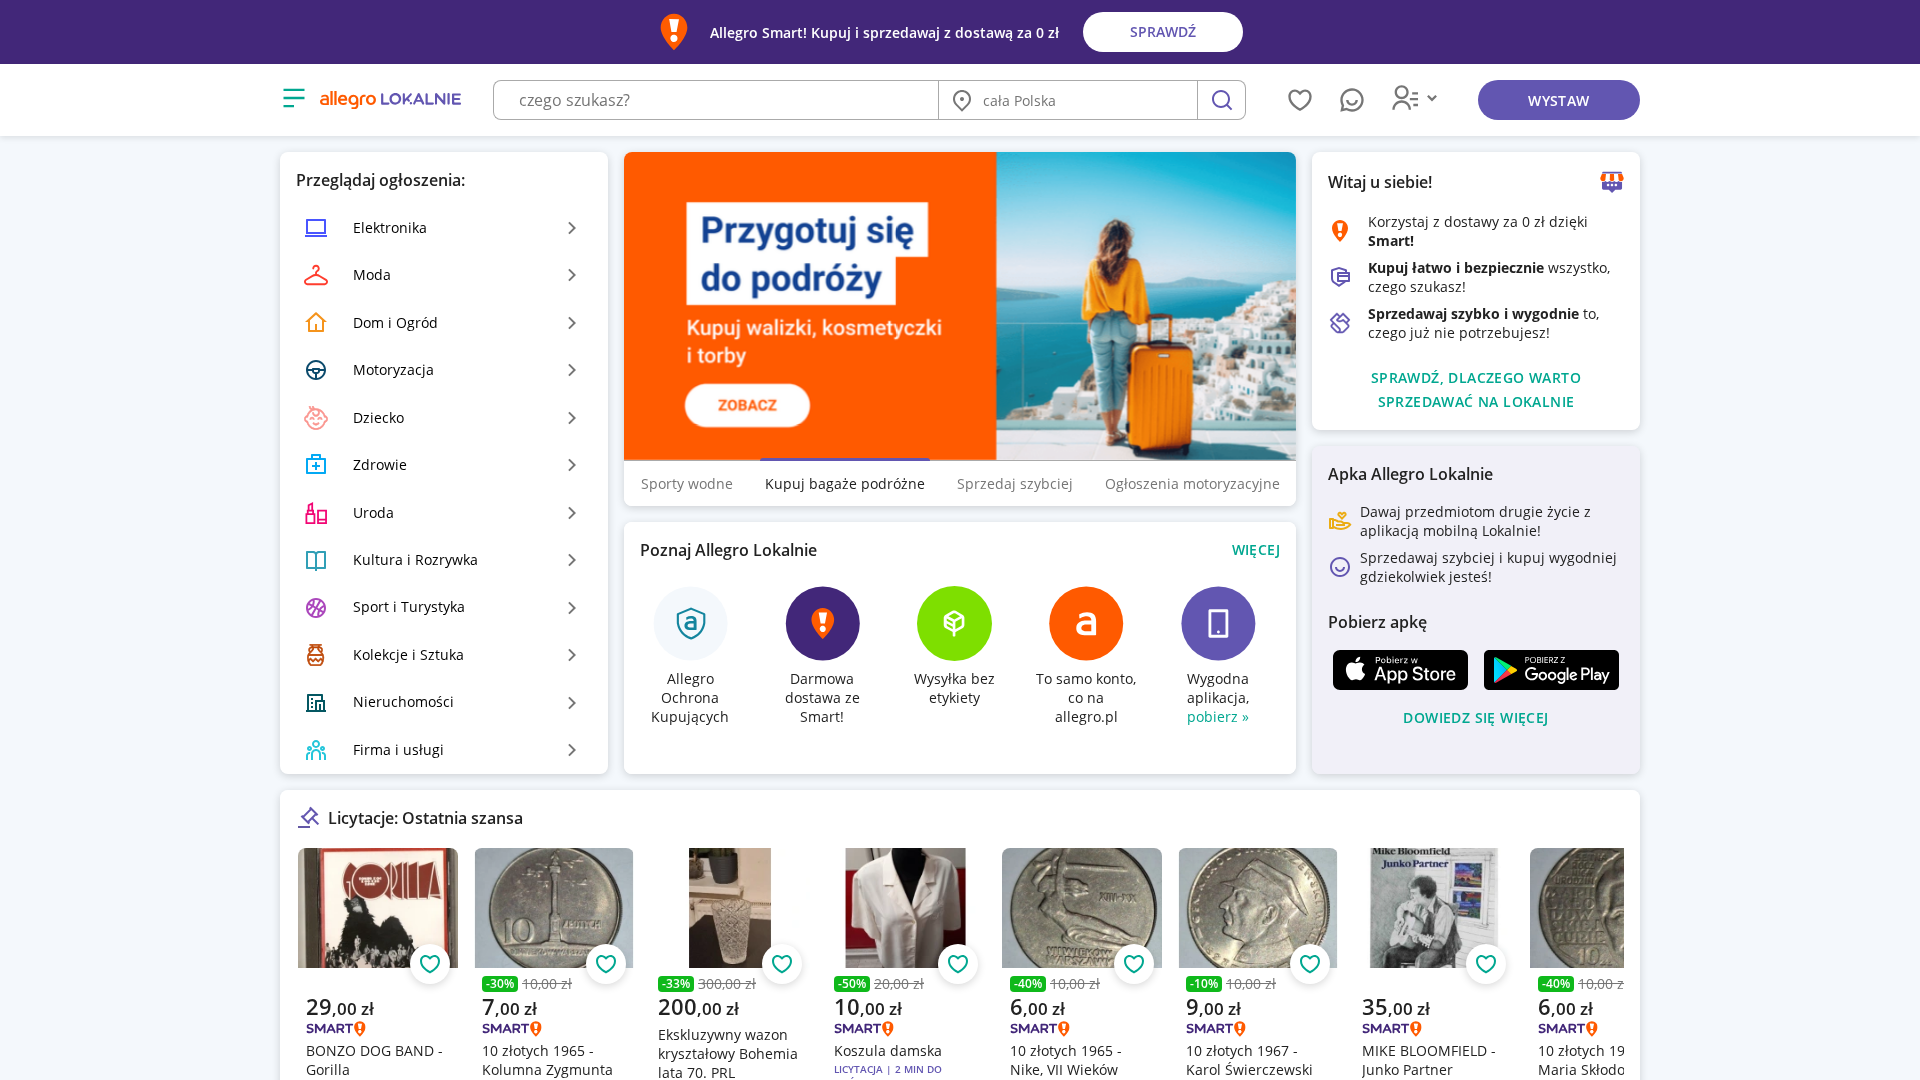Open messages chat bubble icon

tap(1351, 100)
